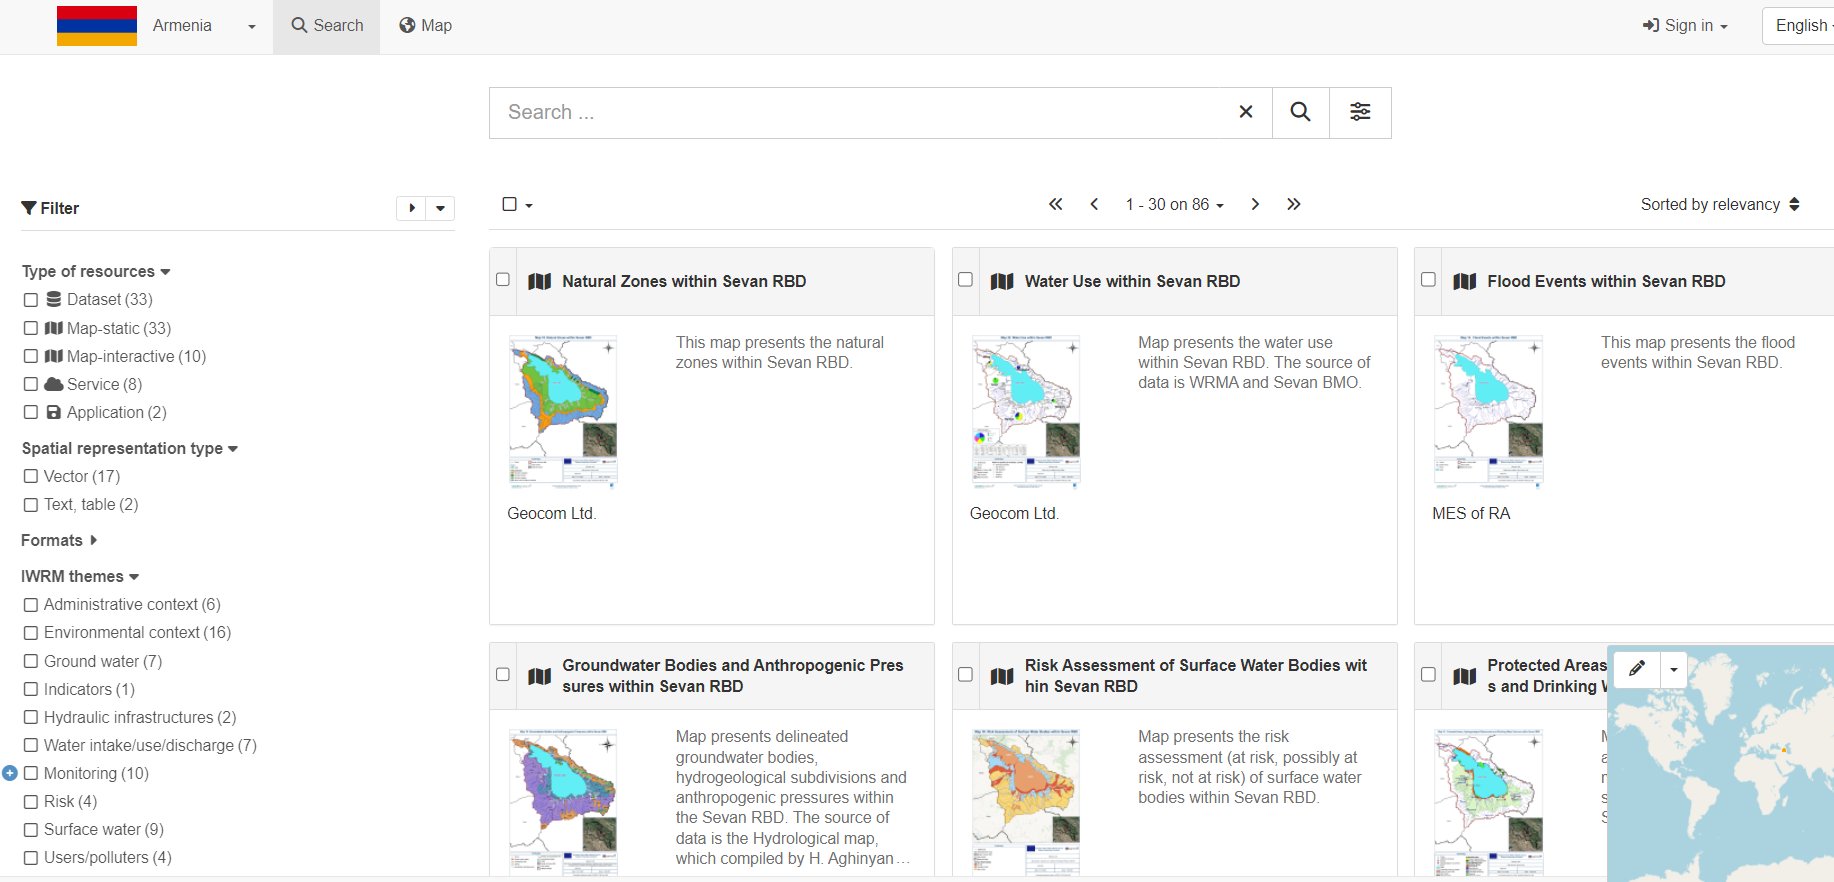1834x882 pixels.
Task: Check the Surface water (9) filter
Action: [x=31, y=830]
